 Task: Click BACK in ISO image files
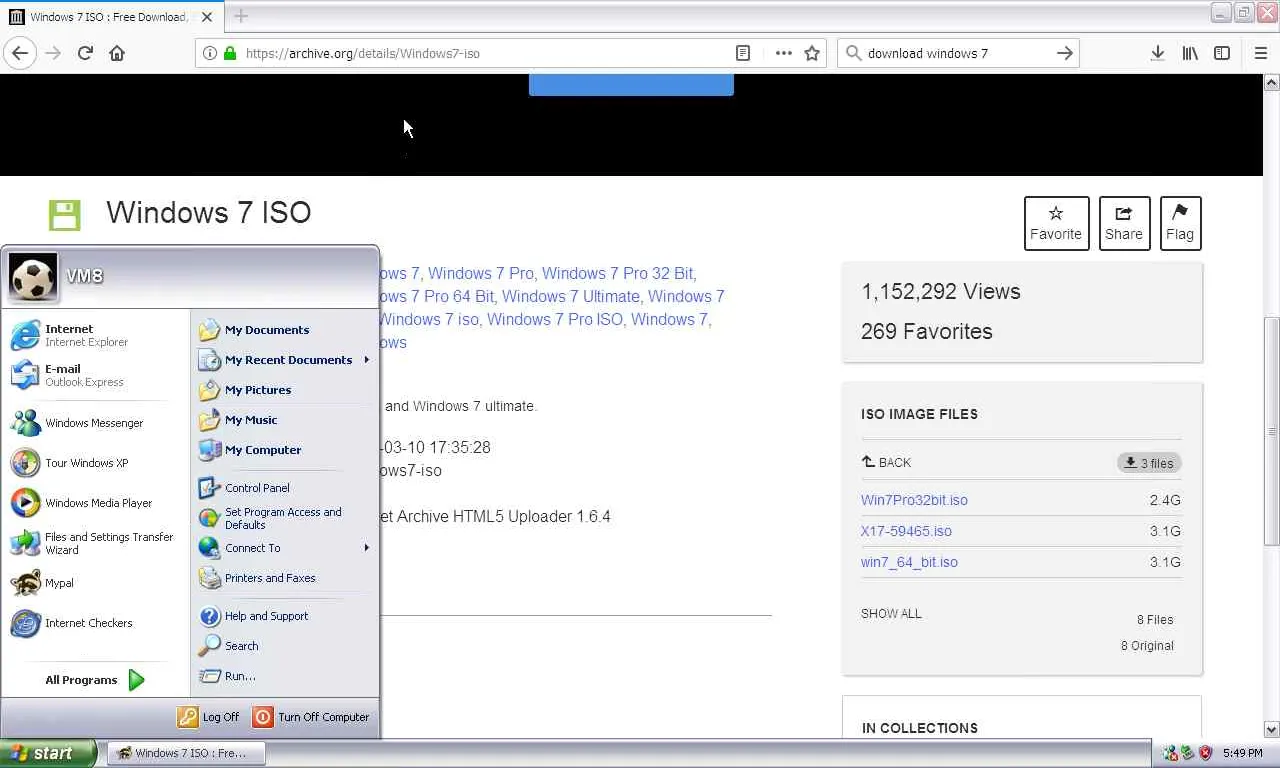pyautogui.click(x=886, y=463)
